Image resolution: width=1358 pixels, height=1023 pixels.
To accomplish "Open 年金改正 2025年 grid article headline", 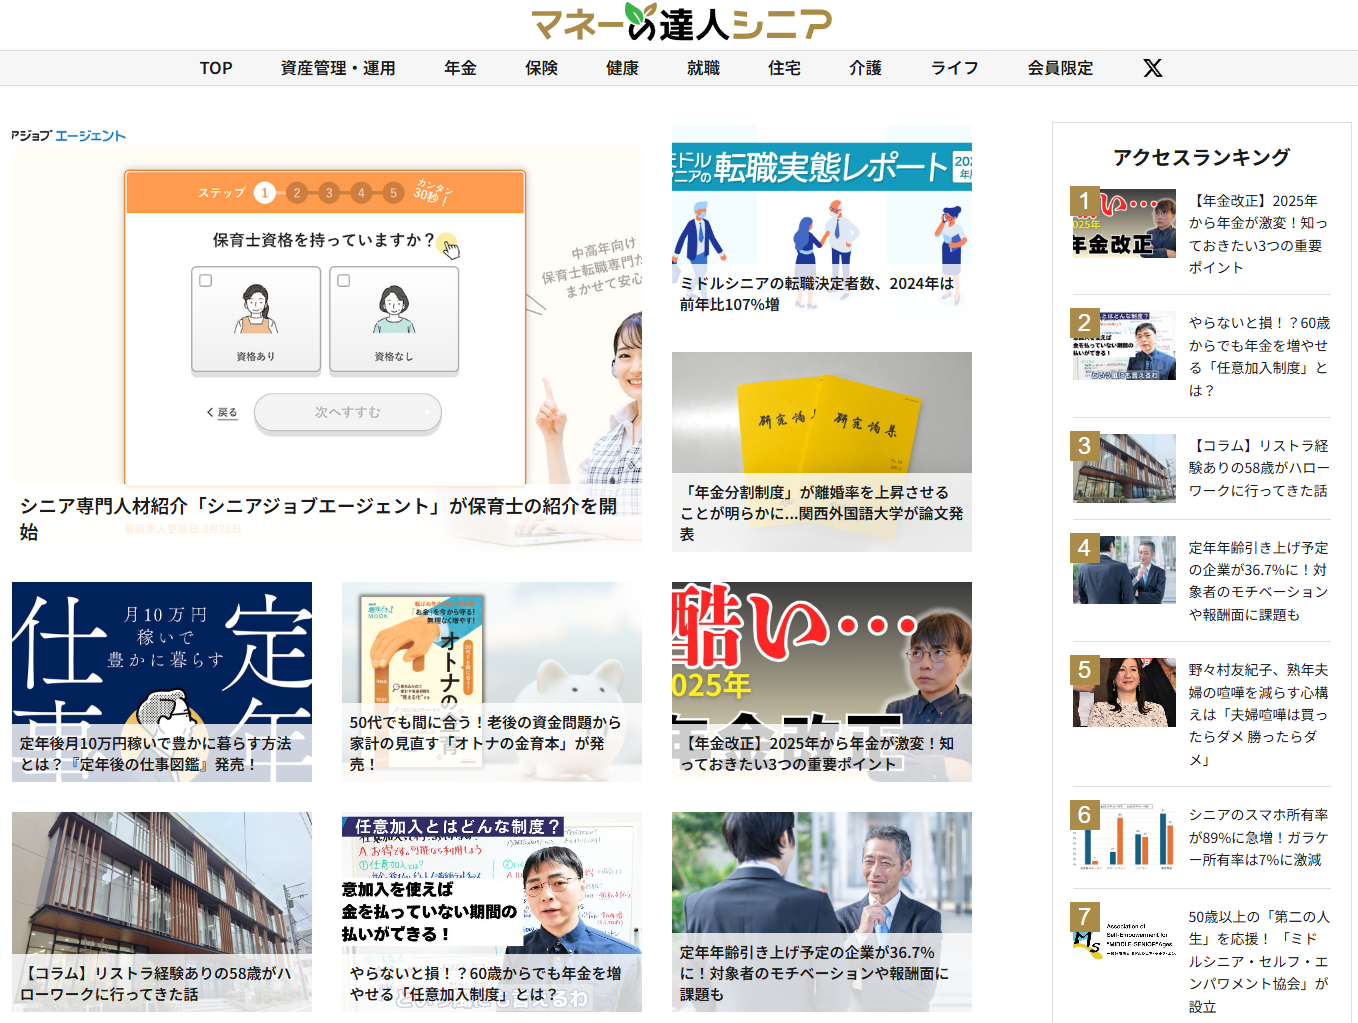I will [x=817, y=754].
